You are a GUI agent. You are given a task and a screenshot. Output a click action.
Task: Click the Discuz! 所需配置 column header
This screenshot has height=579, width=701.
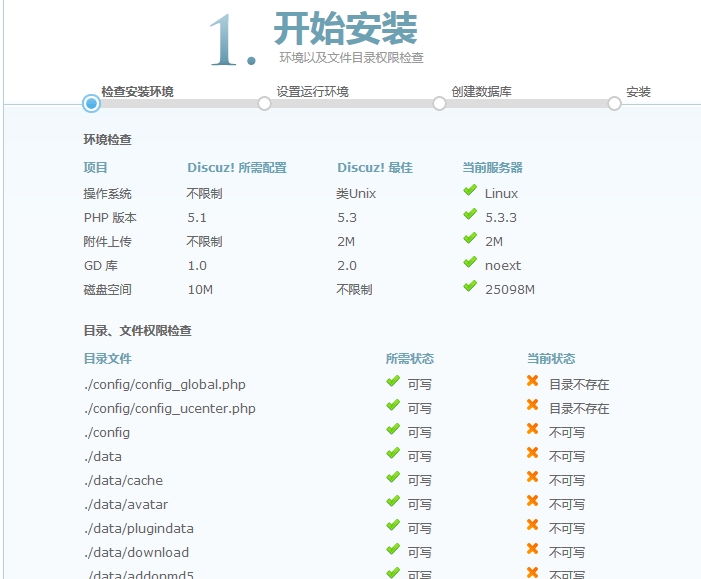click(237, 168)
